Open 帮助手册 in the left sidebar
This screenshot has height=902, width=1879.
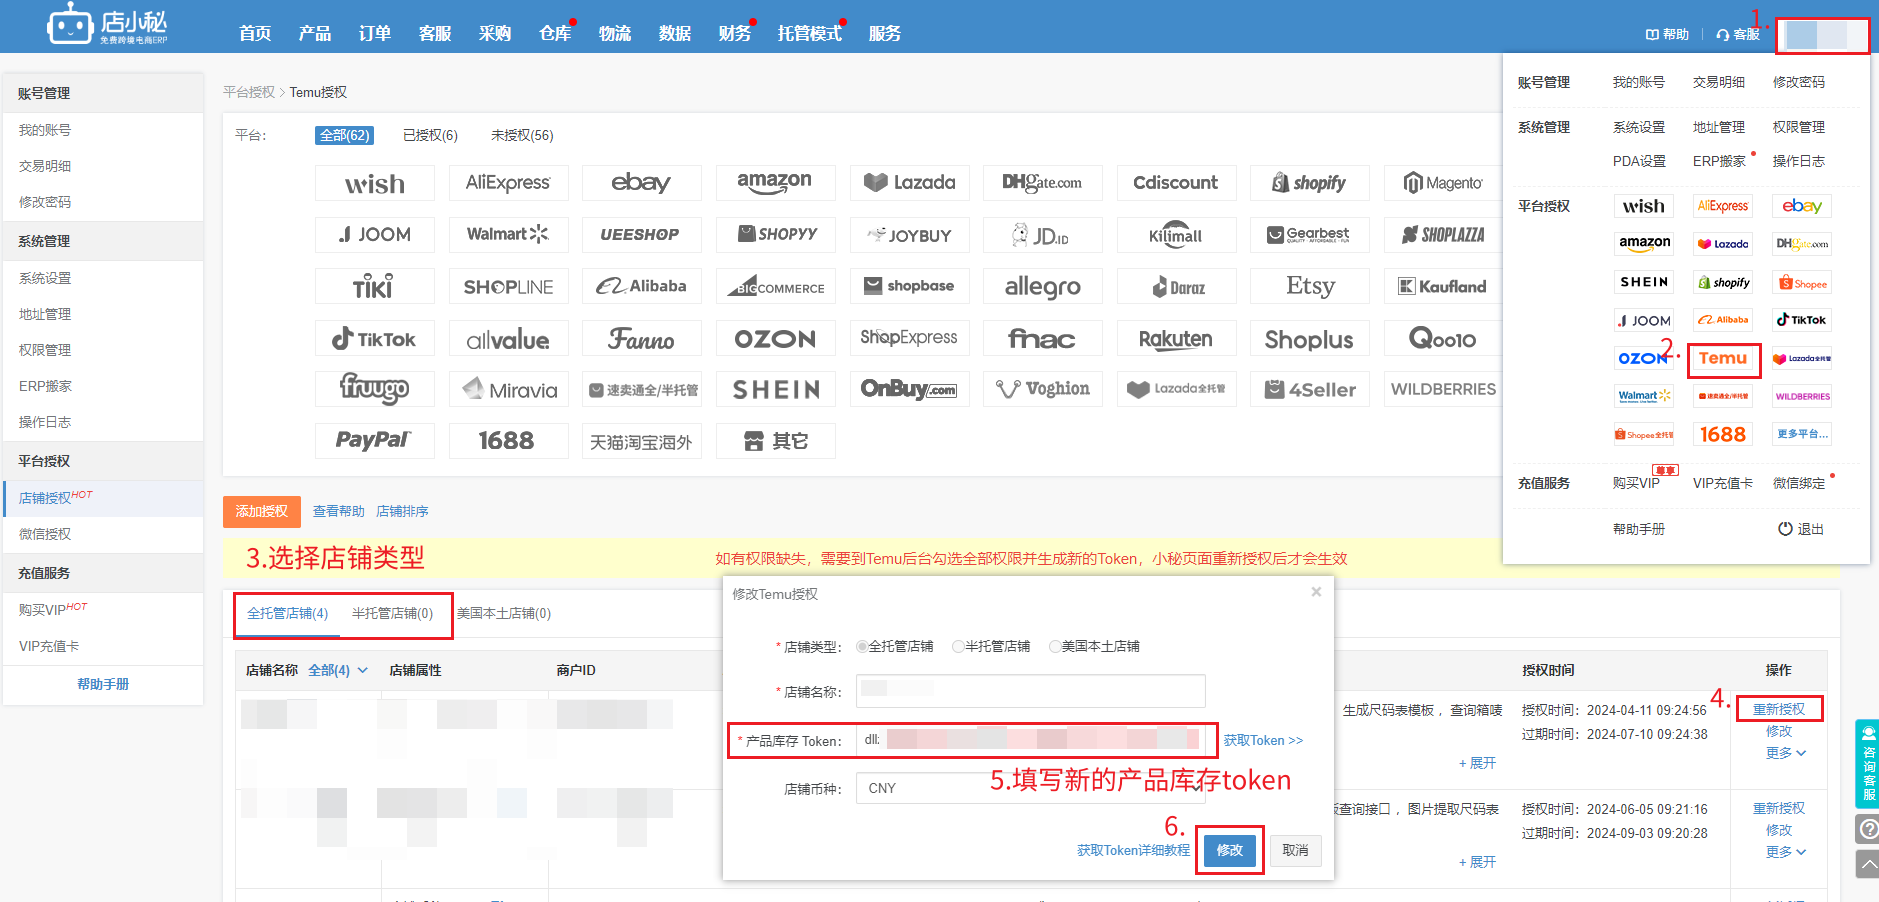pos(104,684)
